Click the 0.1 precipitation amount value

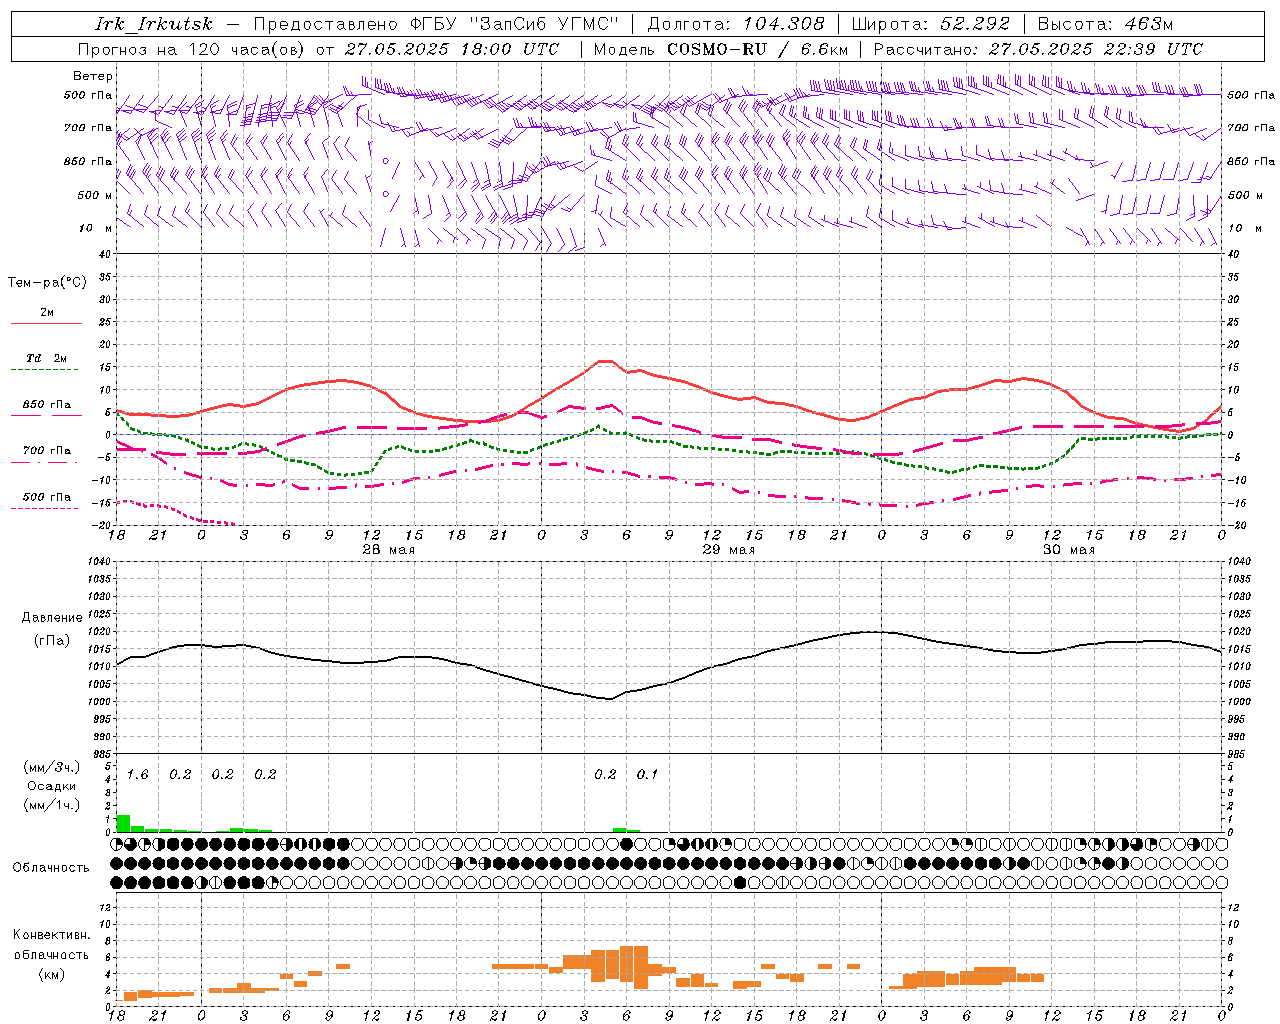point(648,774)
